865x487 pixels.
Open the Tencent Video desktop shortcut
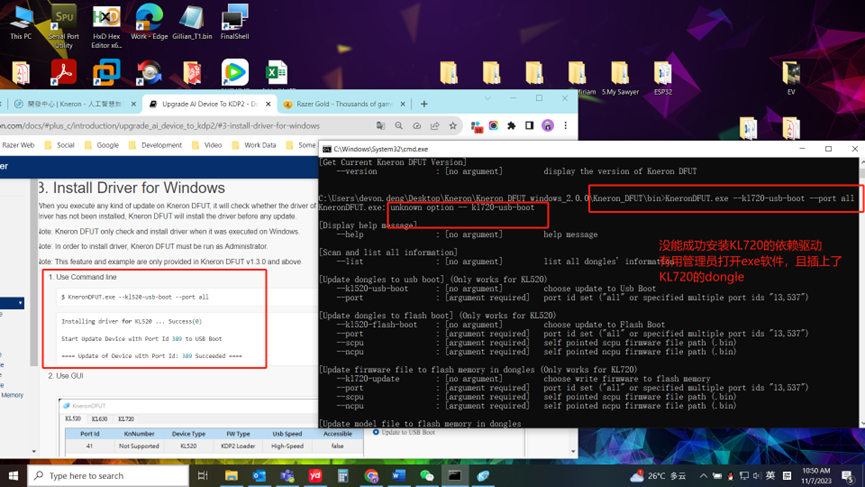[235, 72]
